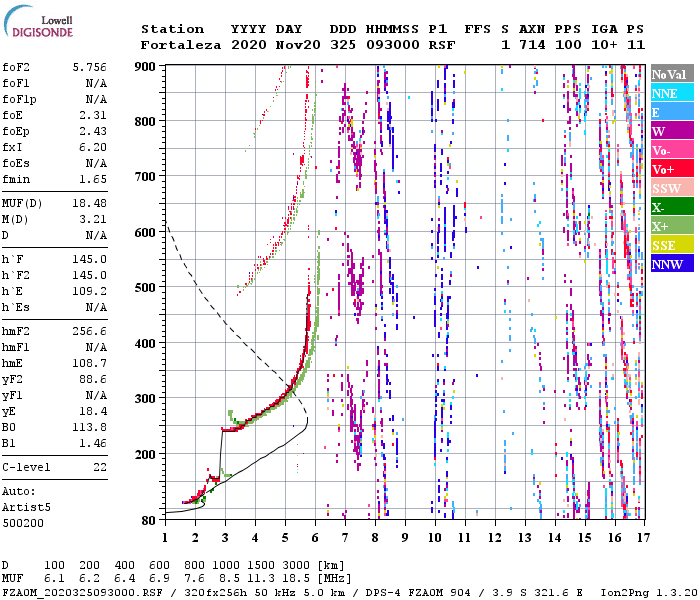Image resolution: width=700 pixels, height=600 pixels.
Task: Click the M(D) value 3.21
Action: 93,219
